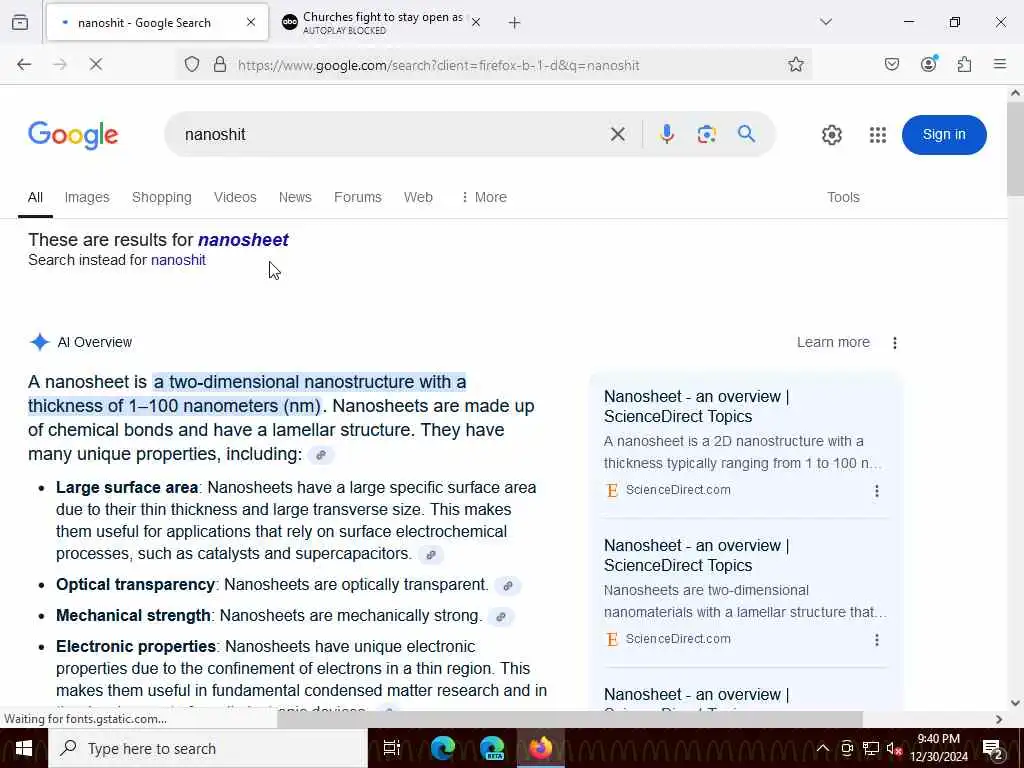Click the horizontal scrollbar right arrow
1024x768 pixels.
point(999,719)
